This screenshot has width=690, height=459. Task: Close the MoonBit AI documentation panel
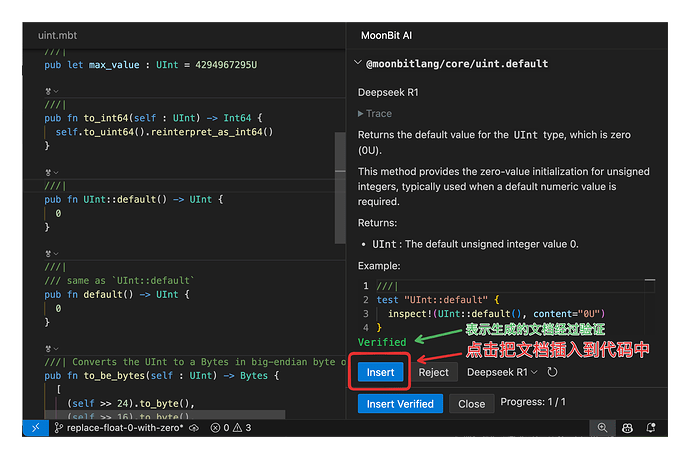(471, 404)
